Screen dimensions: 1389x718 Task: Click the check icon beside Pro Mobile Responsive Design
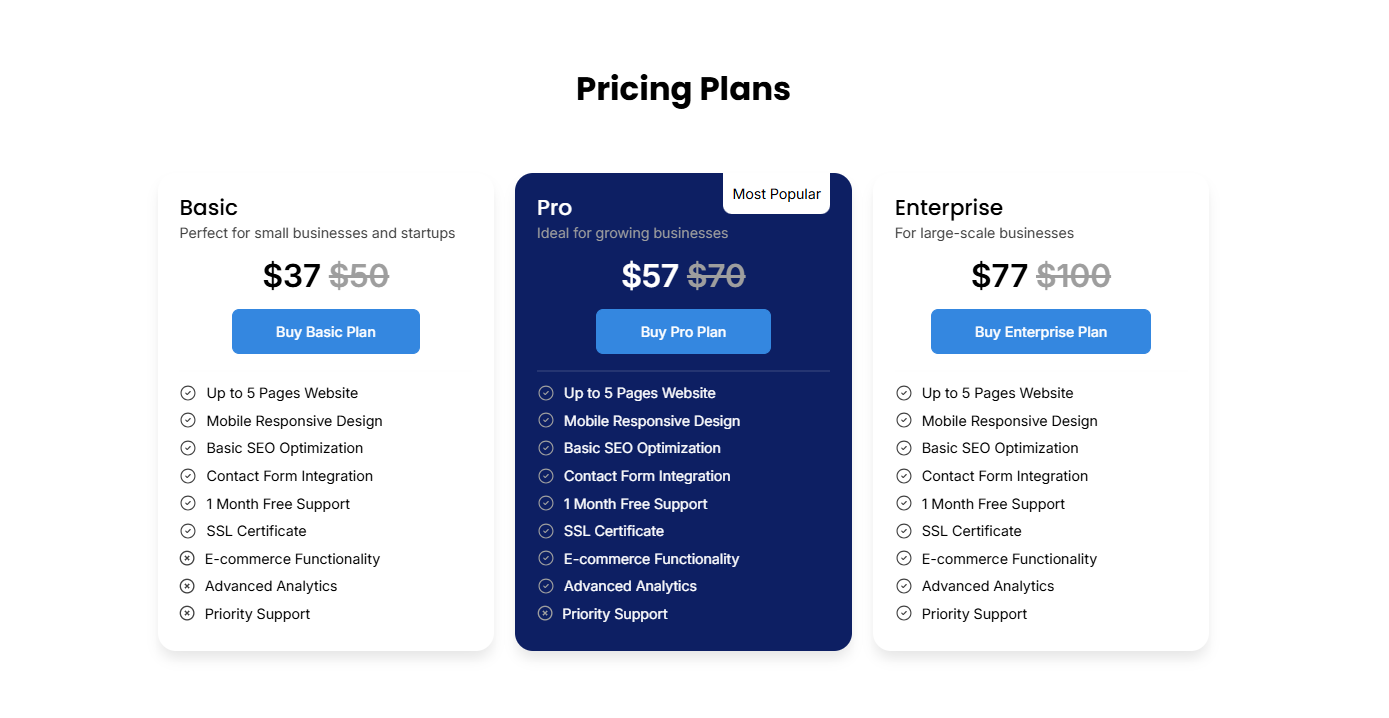tap(546, 421)
